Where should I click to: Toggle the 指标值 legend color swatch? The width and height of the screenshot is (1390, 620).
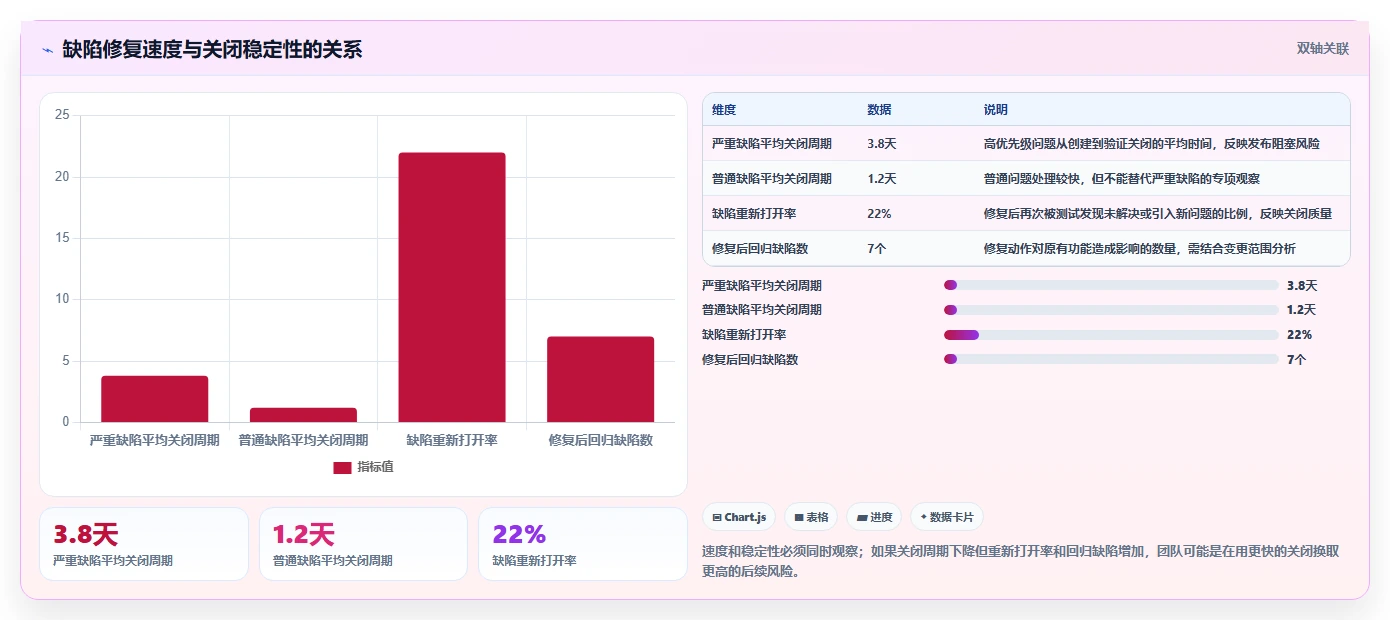coord(342,467)
